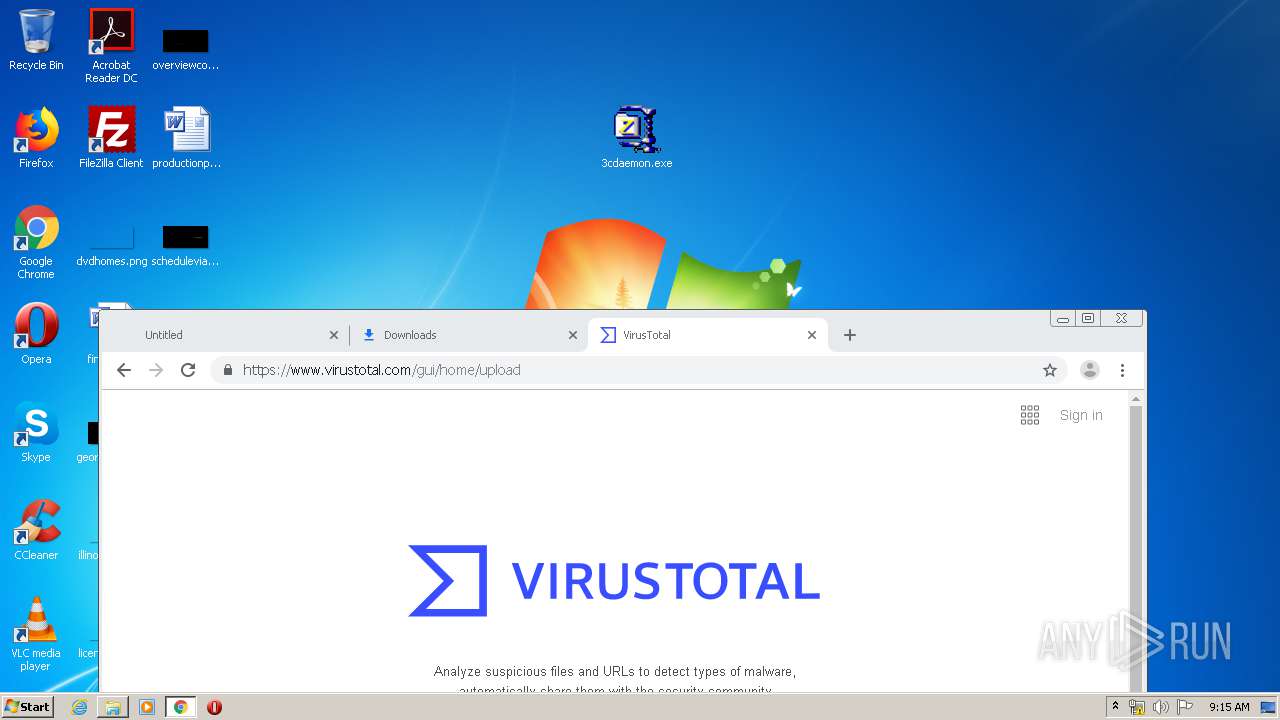The width and height of the screenshot is (1280, 720).
Task: Open the Firefox desktop shortcut
Action: pyautogui.click(x=36, y=138)
